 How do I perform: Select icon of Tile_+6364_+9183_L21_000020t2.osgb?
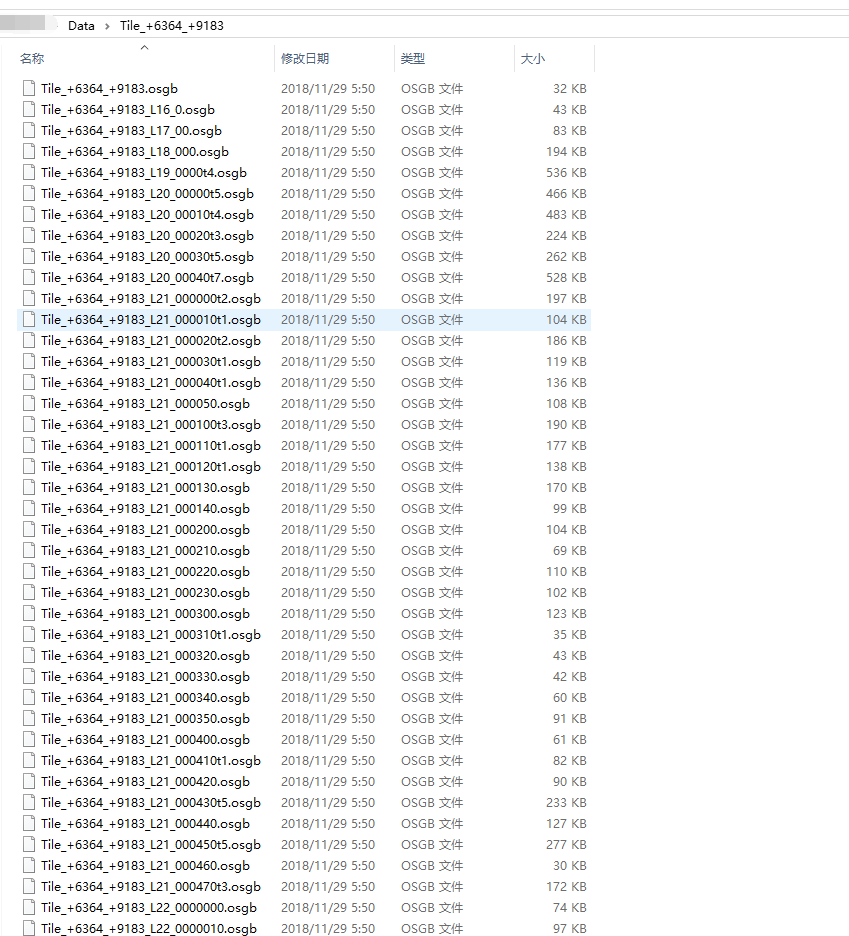point(29,341)
